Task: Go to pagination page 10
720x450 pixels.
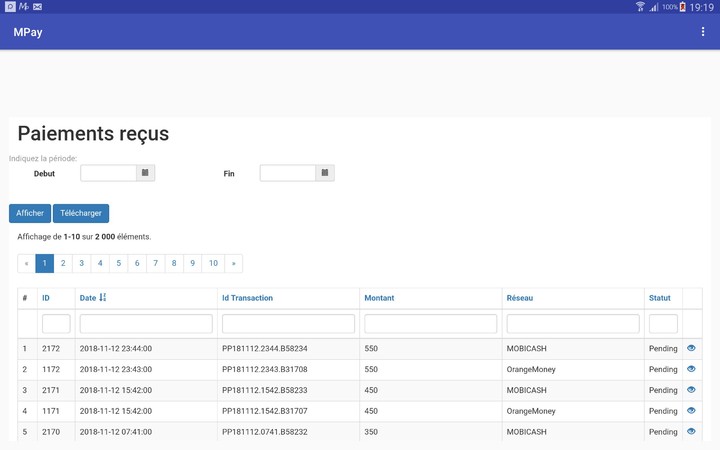Action: (213, 263)
